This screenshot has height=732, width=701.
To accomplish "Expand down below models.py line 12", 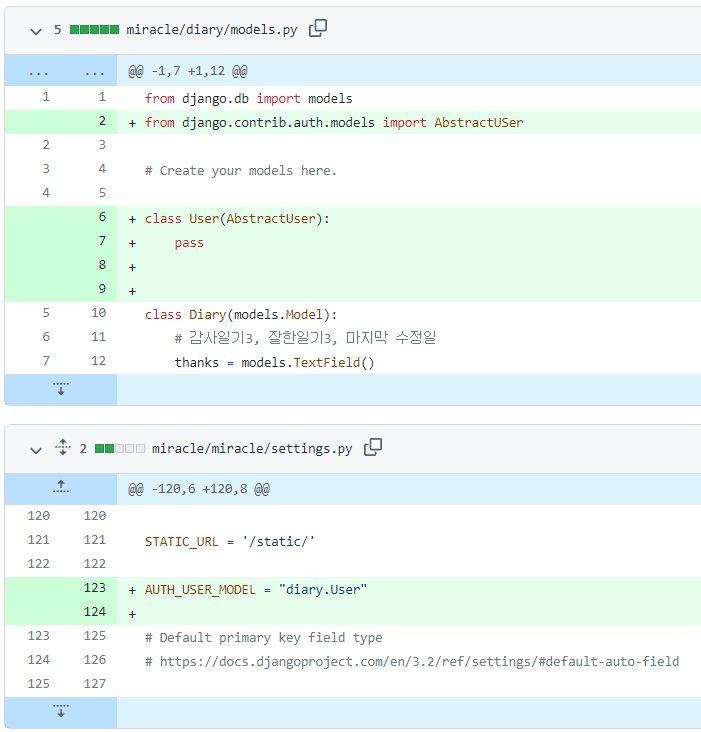I will (x=61, y=389).
